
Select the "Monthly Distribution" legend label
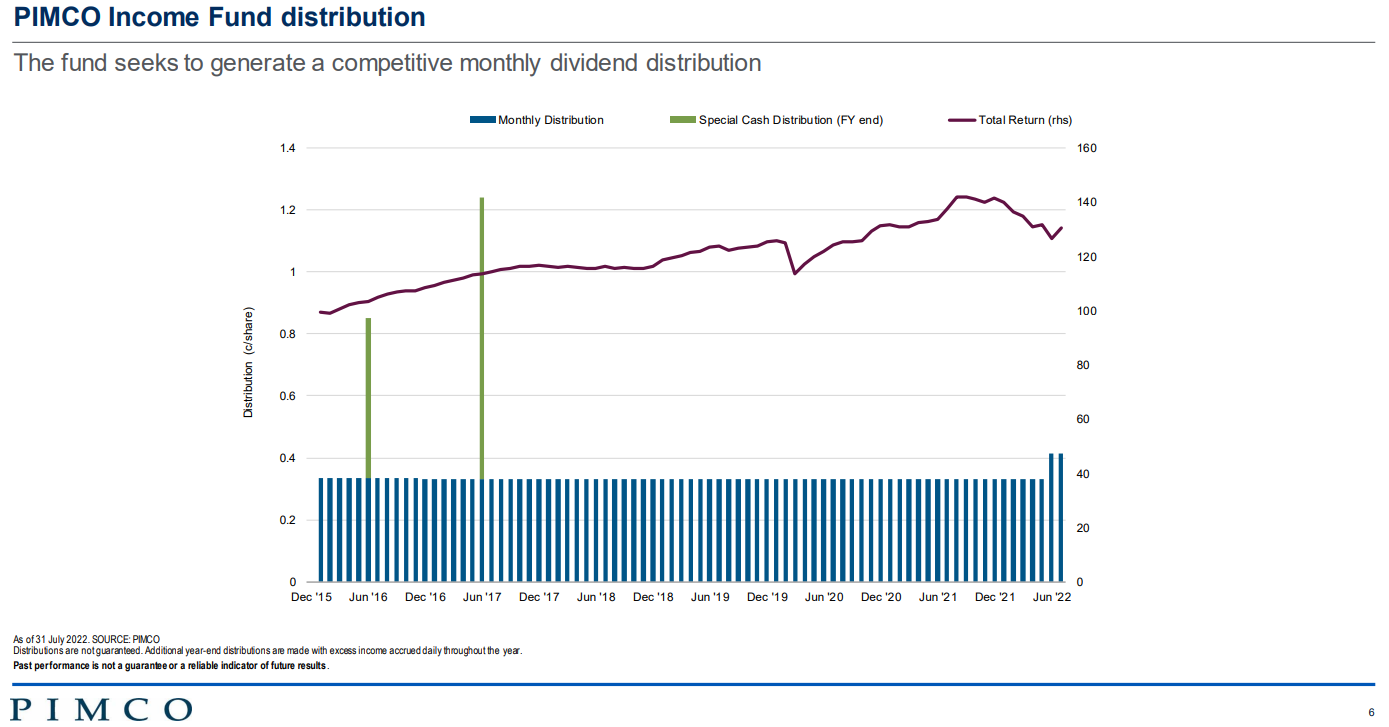coord(551,120)
